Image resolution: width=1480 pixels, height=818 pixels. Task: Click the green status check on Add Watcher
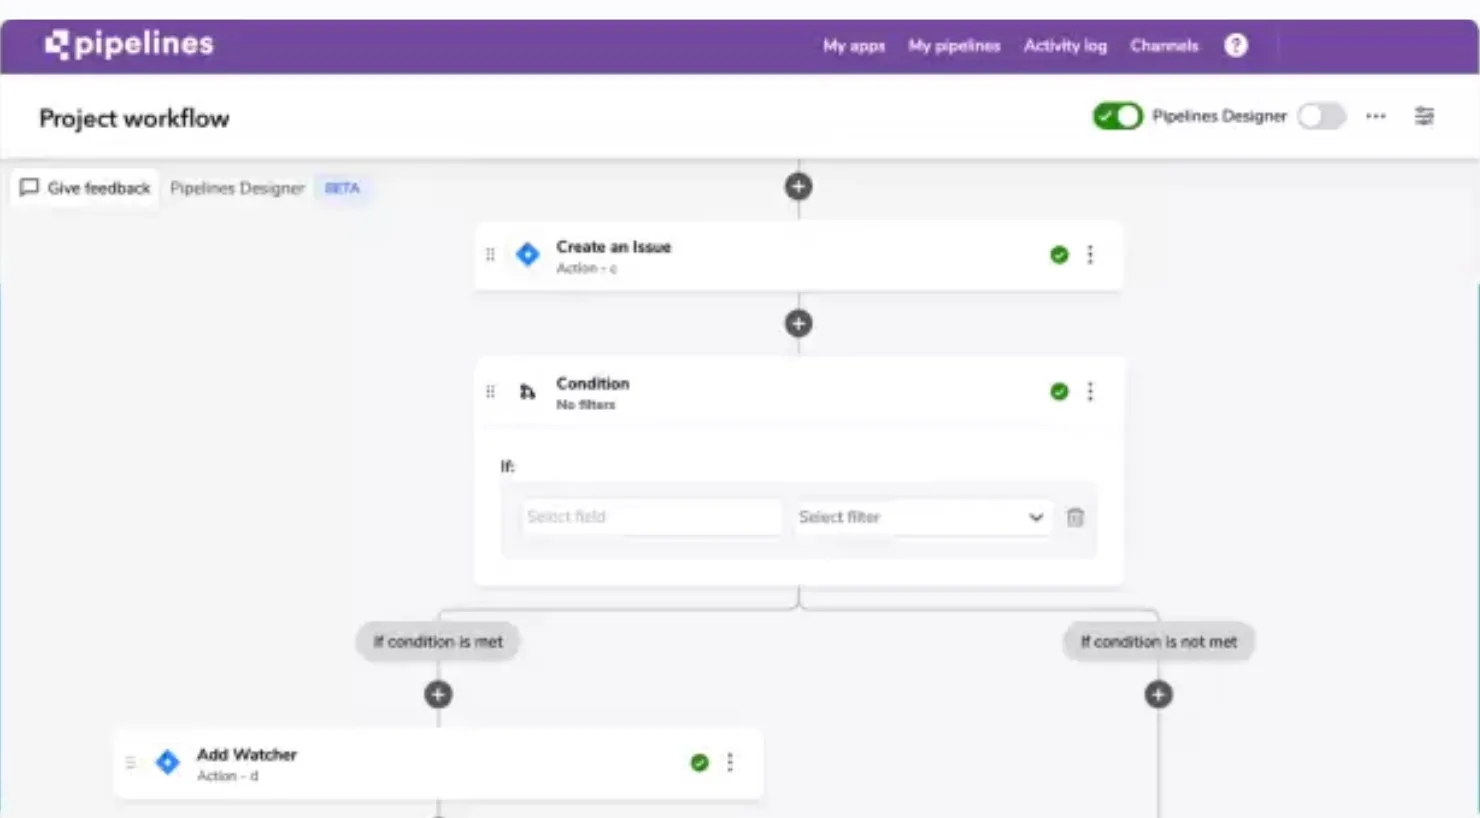(699, 763)
